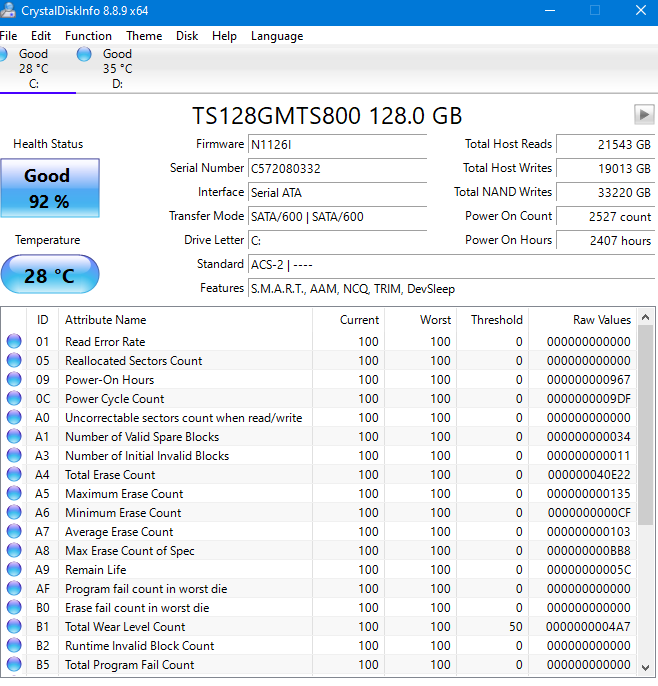658x686 pixels.
Task: Open the File menu
Action: (8, 36)
